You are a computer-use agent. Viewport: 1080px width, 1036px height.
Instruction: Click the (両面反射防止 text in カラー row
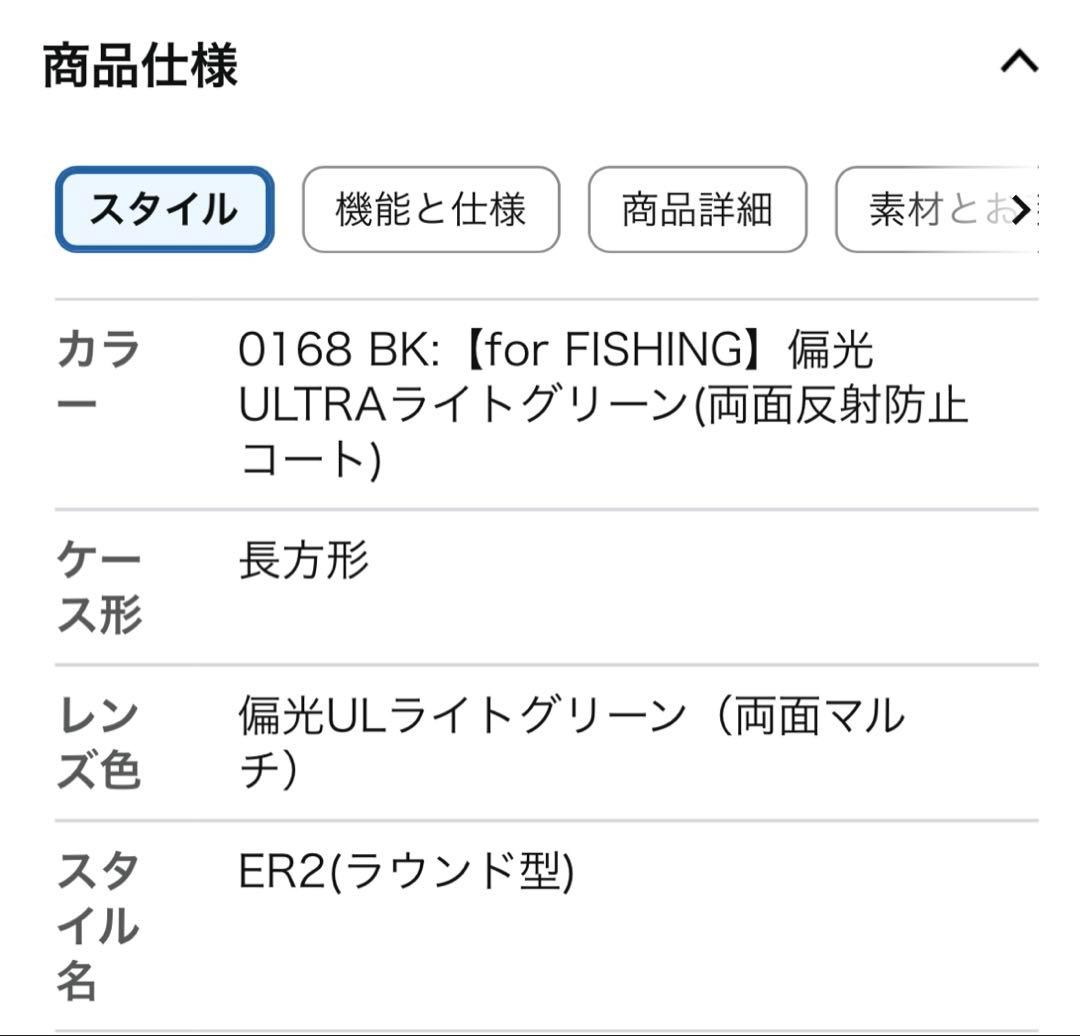point(832,405)
